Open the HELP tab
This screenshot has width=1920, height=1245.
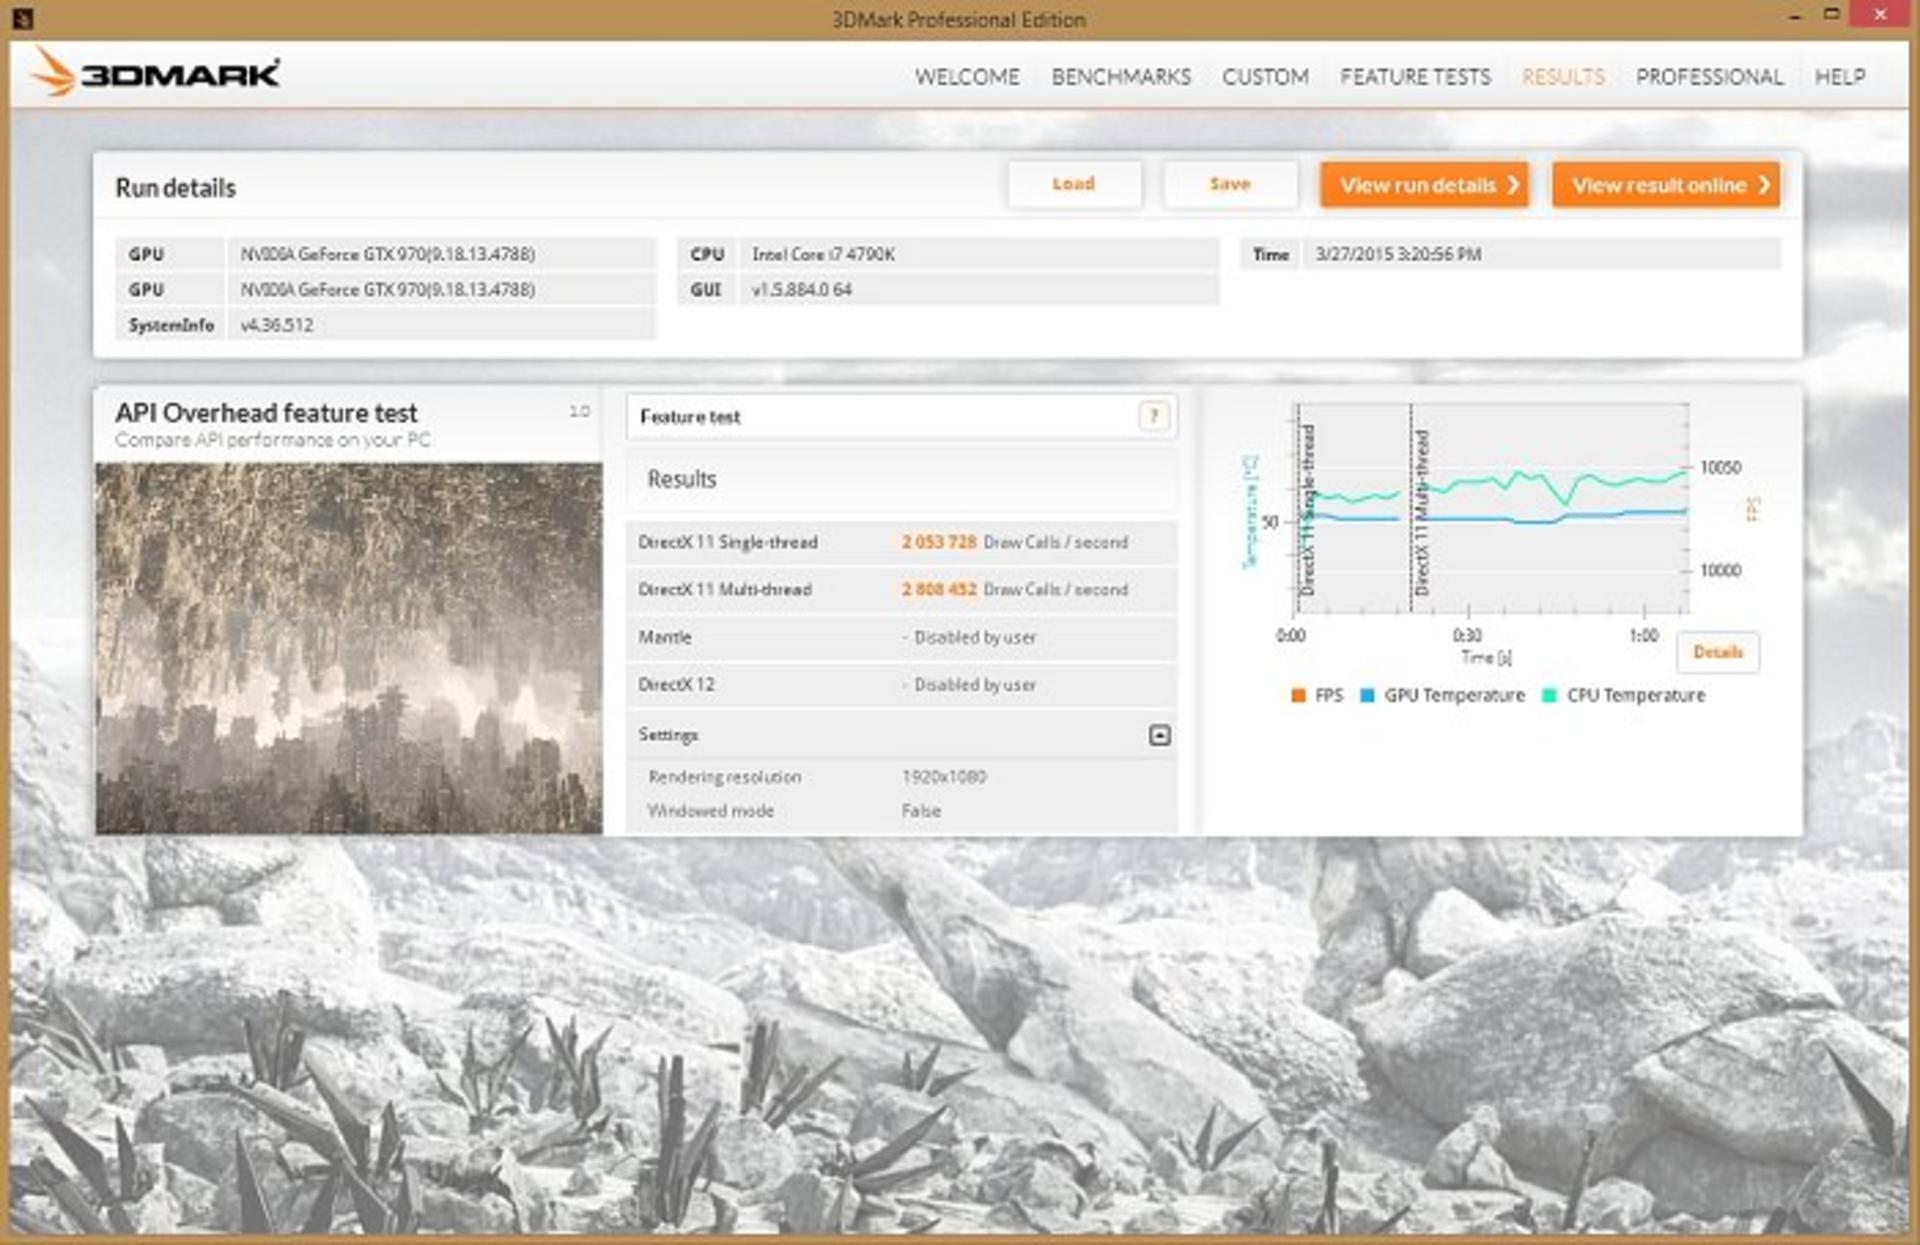[x=1840, y=77]
